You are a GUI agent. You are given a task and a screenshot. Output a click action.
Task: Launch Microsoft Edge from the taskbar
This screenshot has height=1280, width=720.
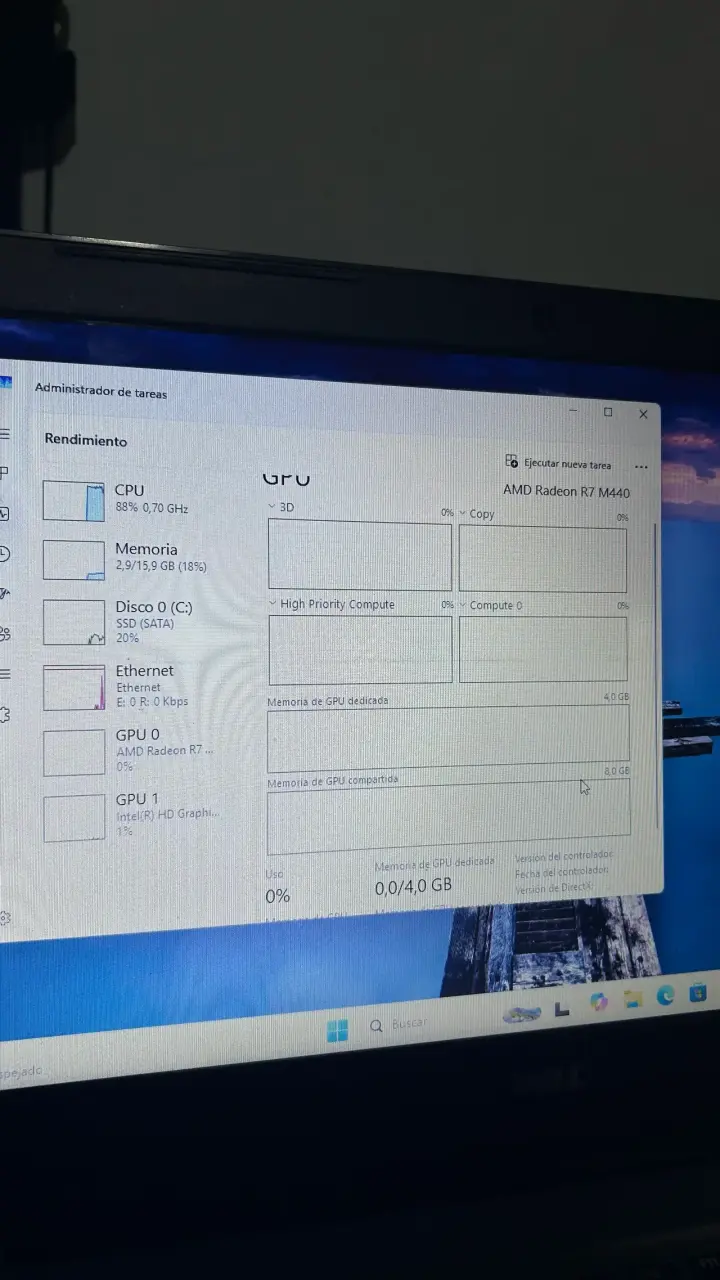click(665, 996)
